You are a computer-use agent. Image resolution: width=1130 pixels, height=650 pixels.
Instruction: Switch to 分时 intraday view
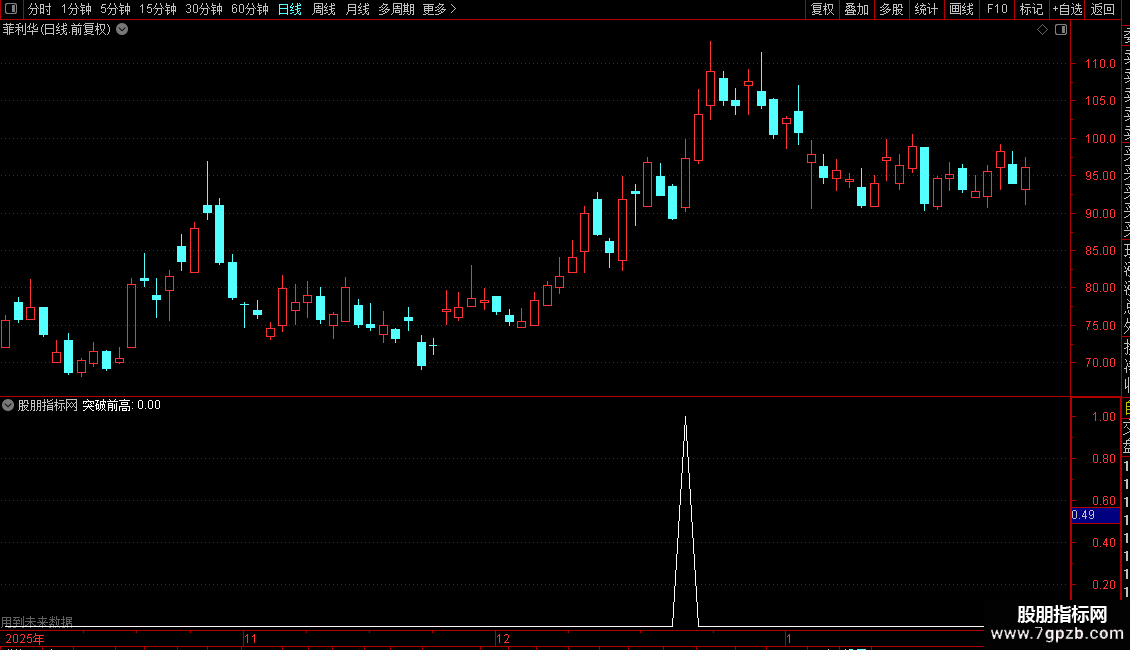tap(40, 9)
